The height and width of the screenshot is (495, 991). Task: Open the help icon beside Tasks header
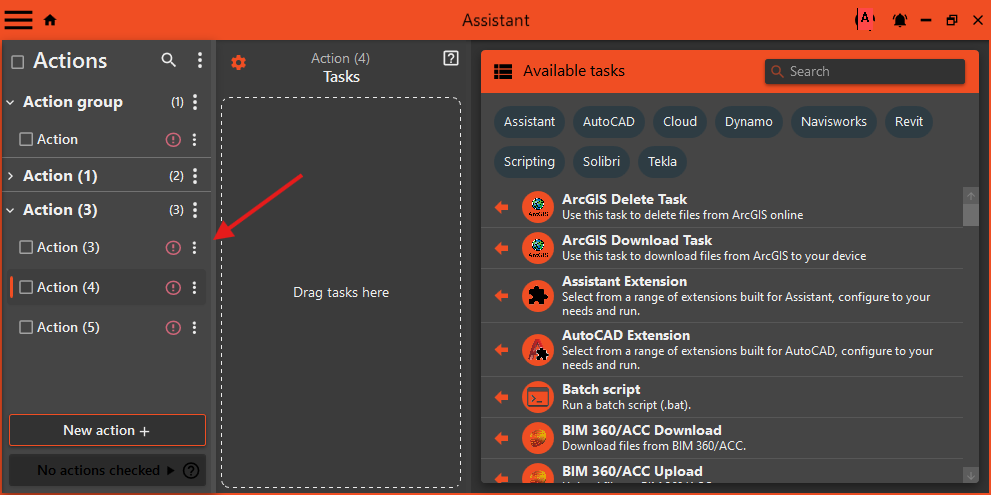point(450,59)
